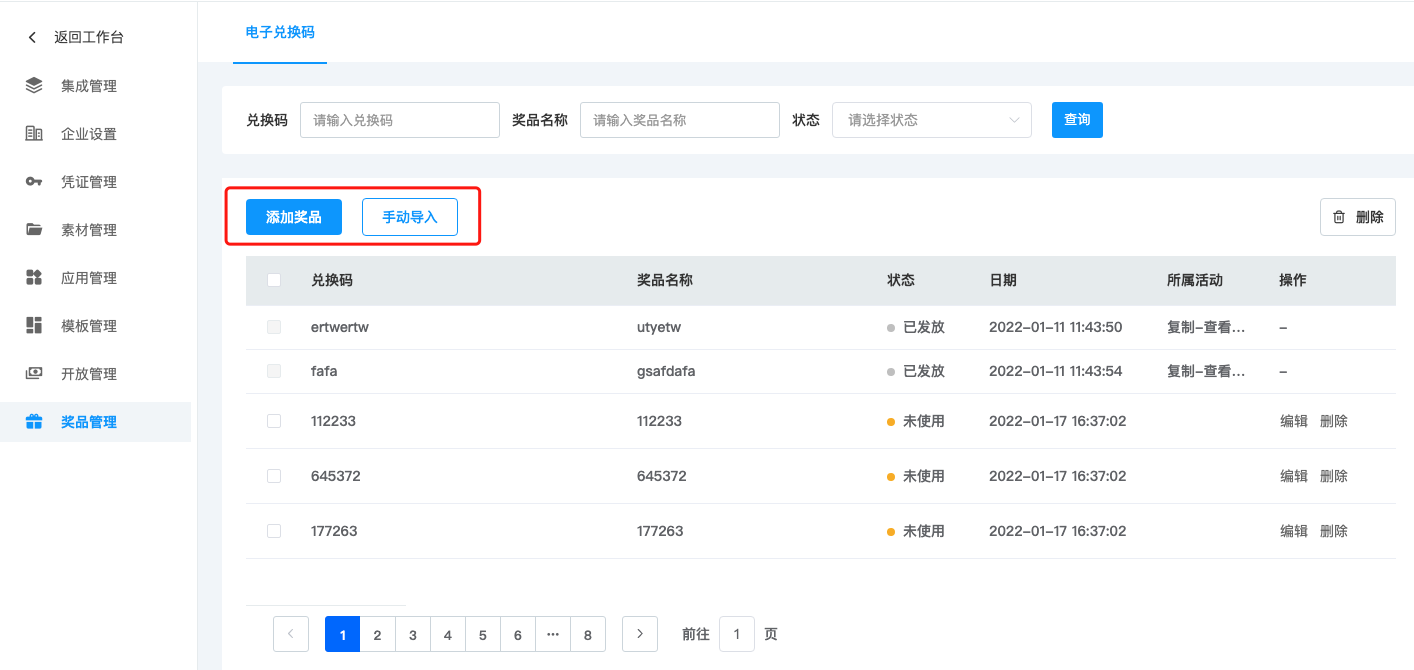Check the box for row 112233
Image resolution: width=1414 pixels, height=670 pixels.
click(x=274, y=421)
